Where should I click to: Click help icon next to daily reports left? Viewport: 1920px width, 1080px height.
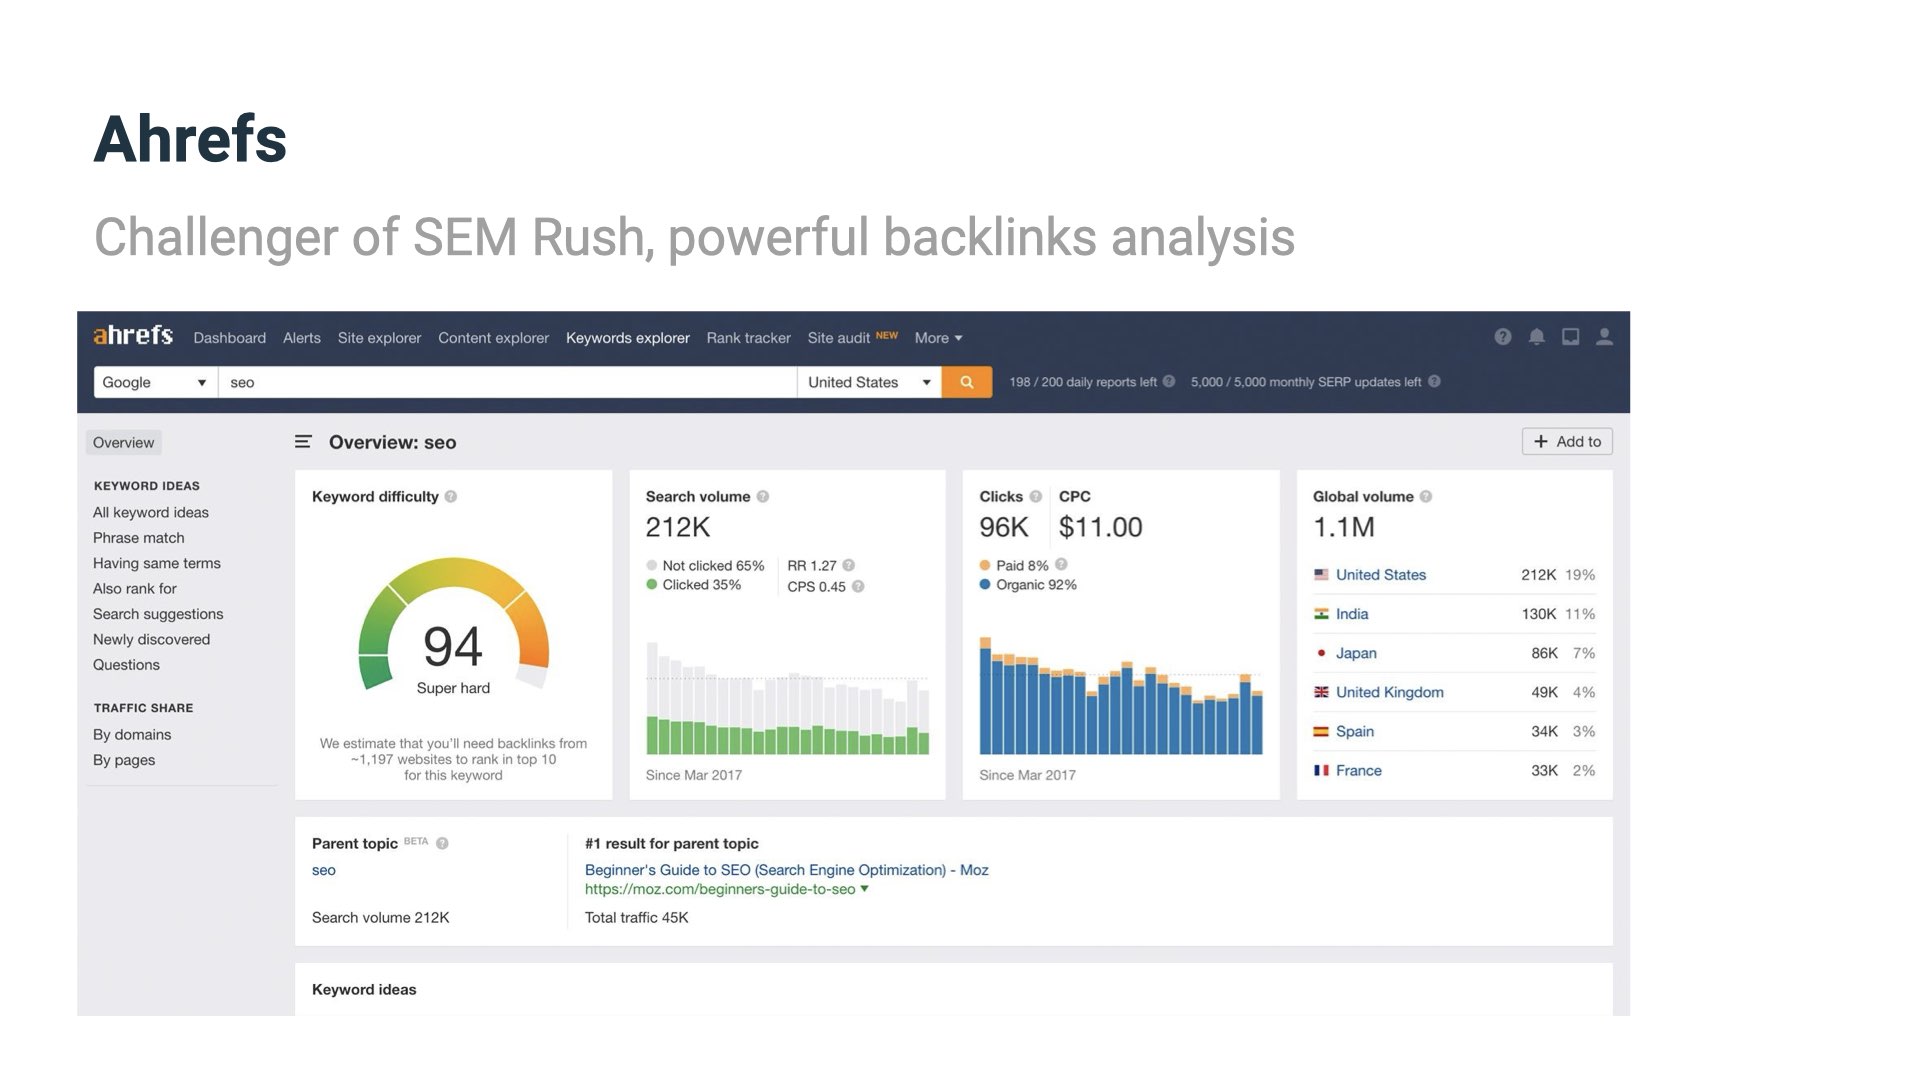(1168, 381)
